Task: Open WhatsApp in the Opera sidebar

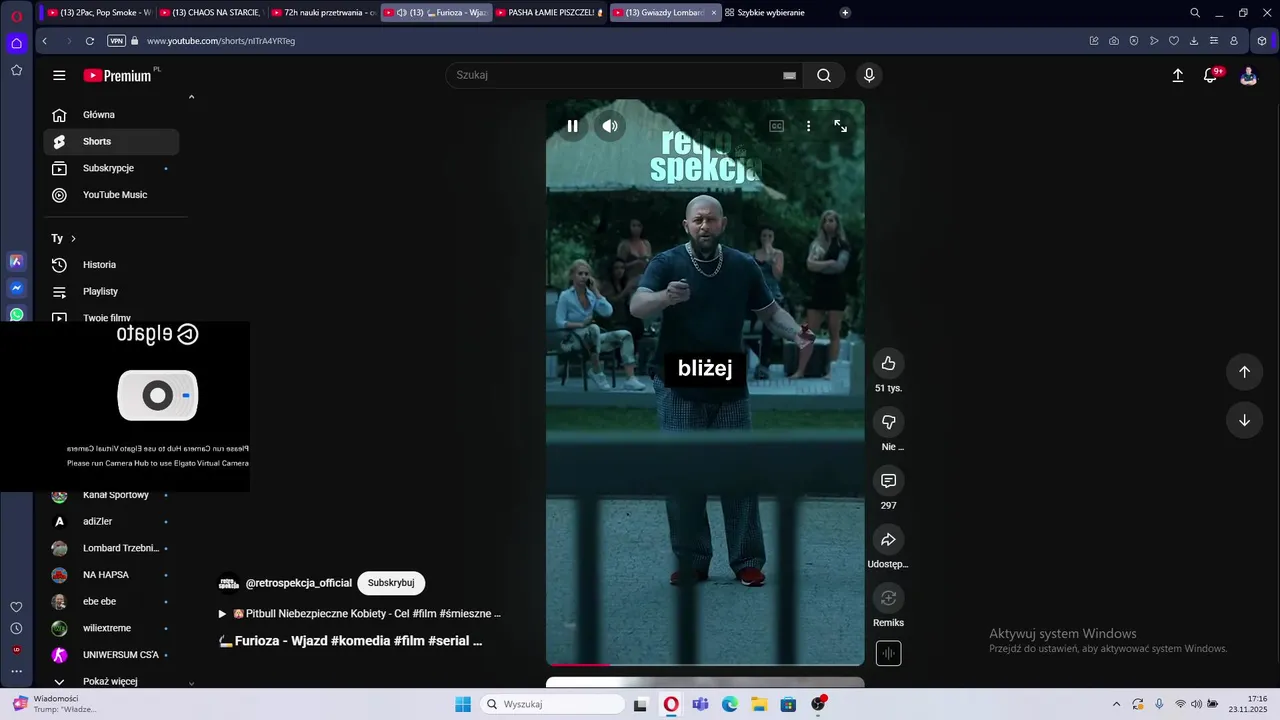Action: (16, 315)
